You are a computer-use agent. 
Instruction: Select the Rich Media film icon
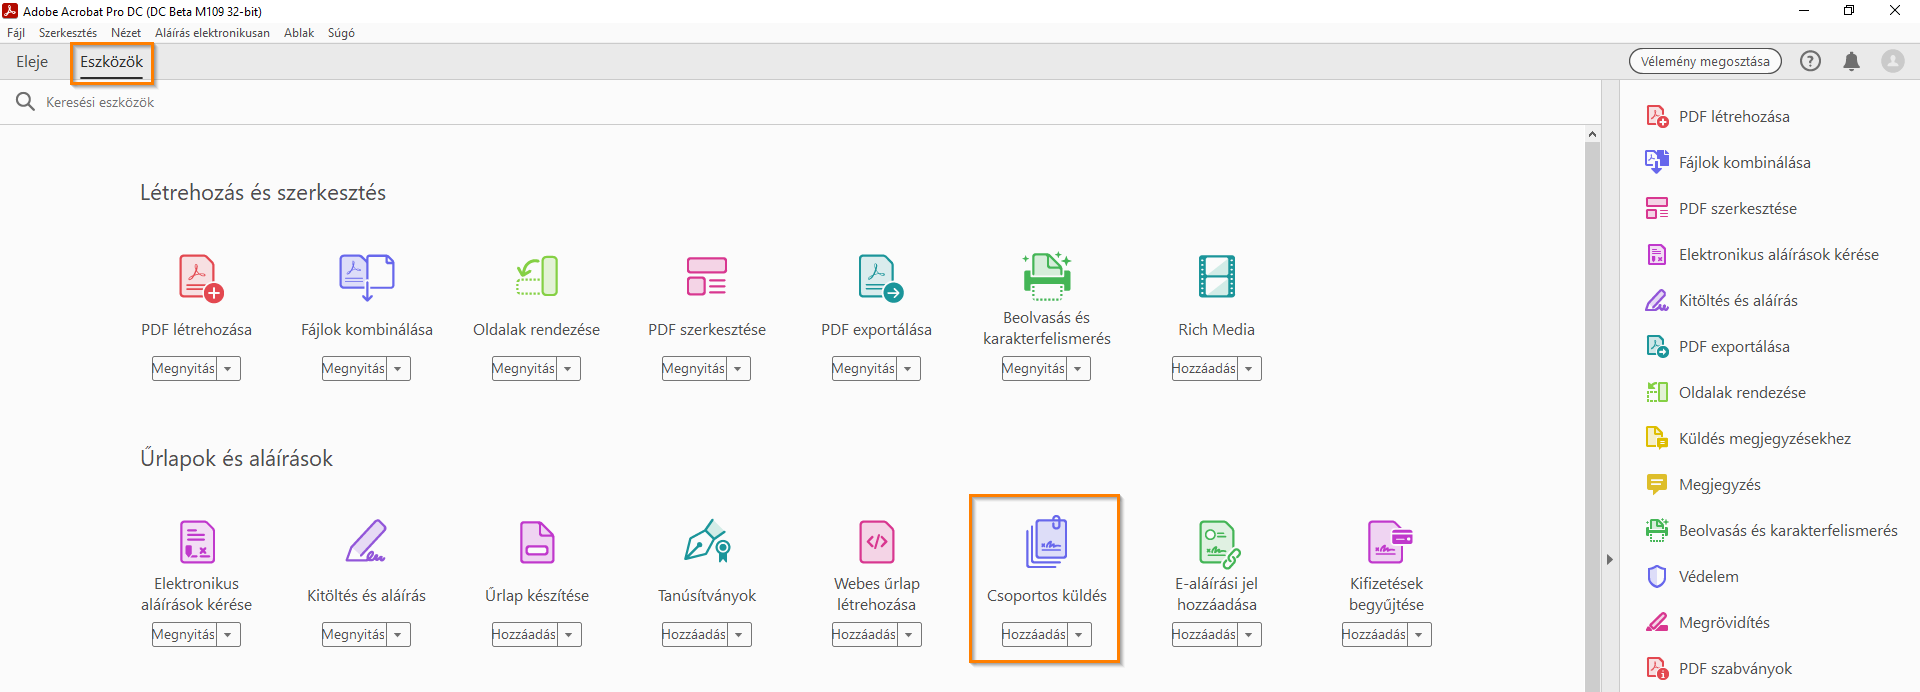coord(1217,277)
